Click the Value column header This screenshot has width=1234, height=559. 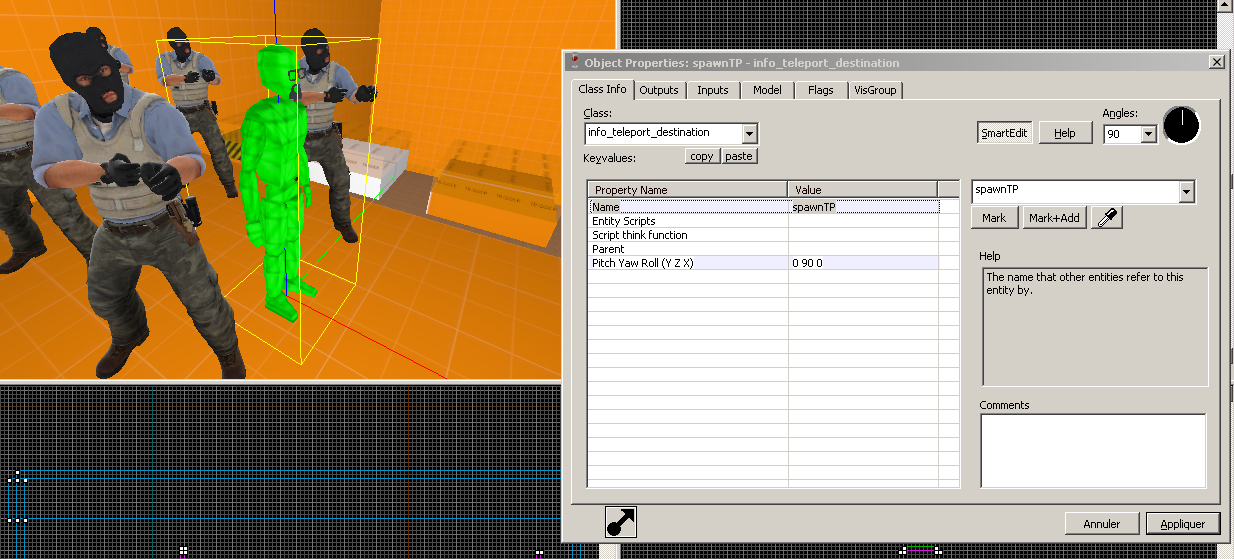tap(862, 190)
